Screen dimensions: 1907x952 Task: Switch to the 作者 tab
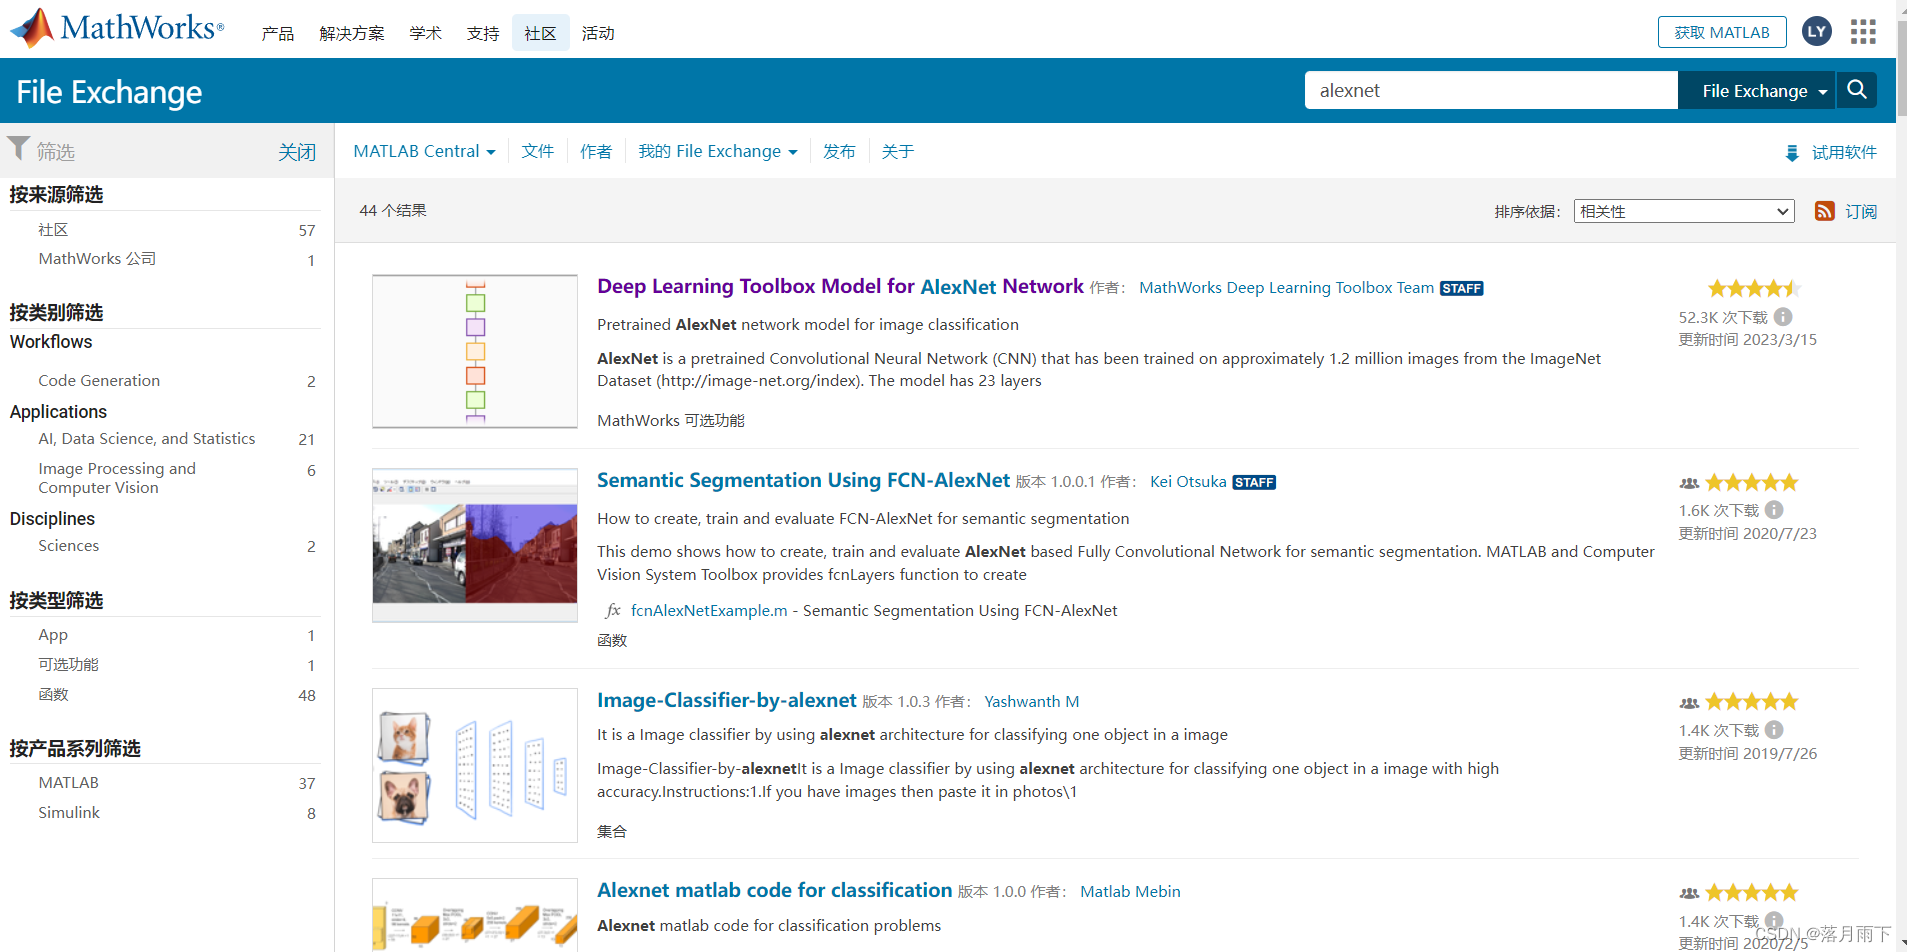pos(596,151)
